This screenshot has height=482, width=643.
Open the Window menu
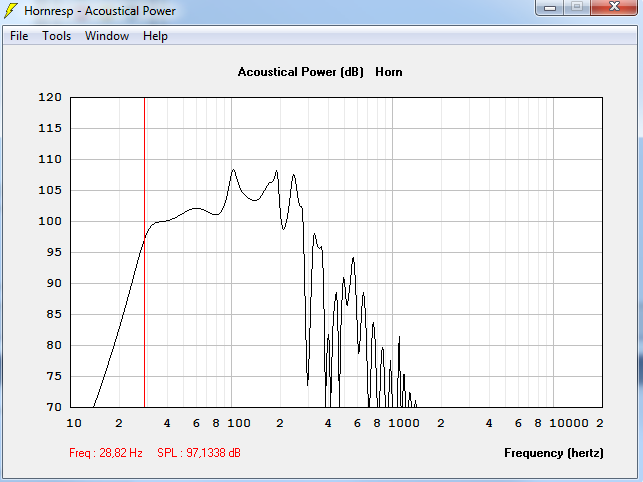click(107, 36)
